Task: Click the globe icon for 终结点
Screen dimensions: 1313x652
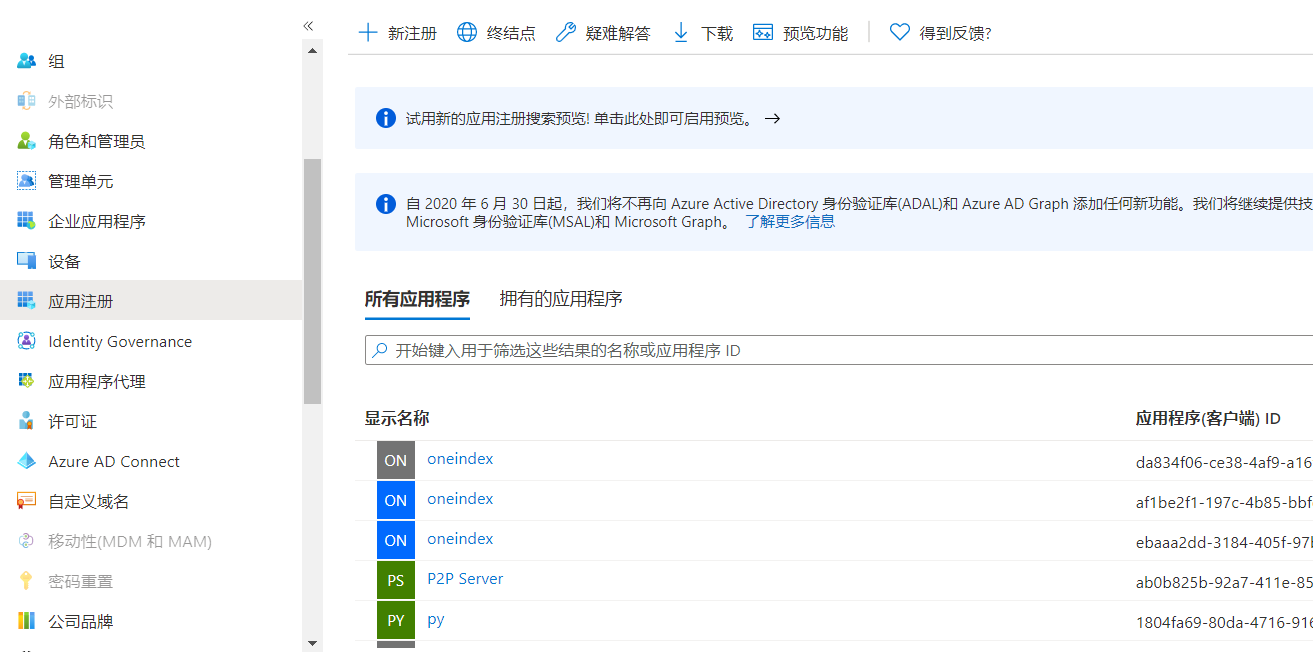Action: [x=467, y=33]
